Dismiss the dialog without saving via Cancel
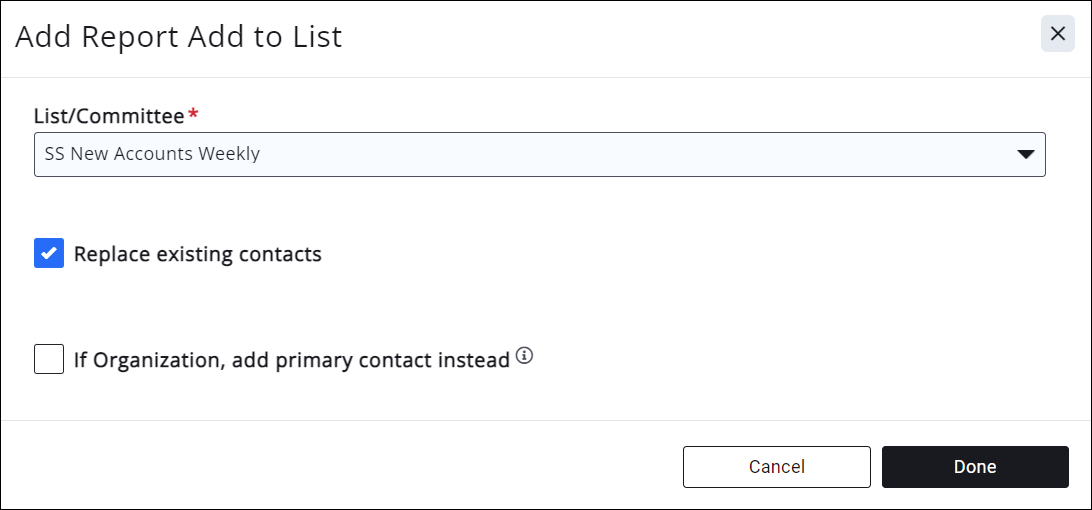Image resolution: width=1092 pixels, height=510 pixels. tap(777, 467)
